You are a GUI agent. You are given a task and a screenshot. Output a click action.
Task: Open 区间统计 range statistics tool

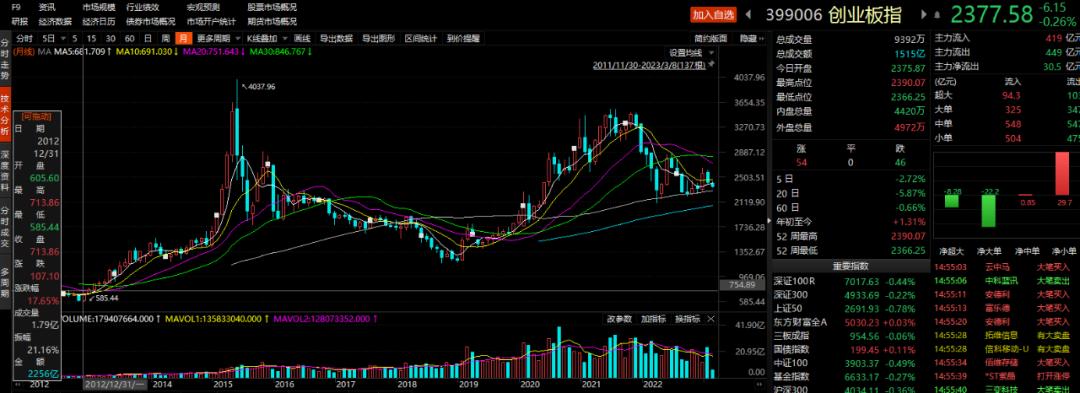[421, 39]
